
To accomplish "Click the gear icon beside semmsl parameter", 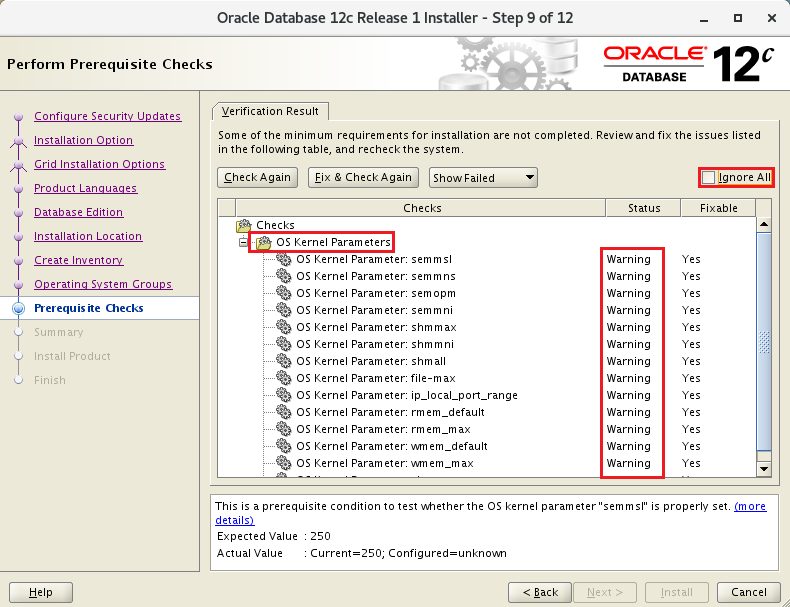I will coord(284,259).
